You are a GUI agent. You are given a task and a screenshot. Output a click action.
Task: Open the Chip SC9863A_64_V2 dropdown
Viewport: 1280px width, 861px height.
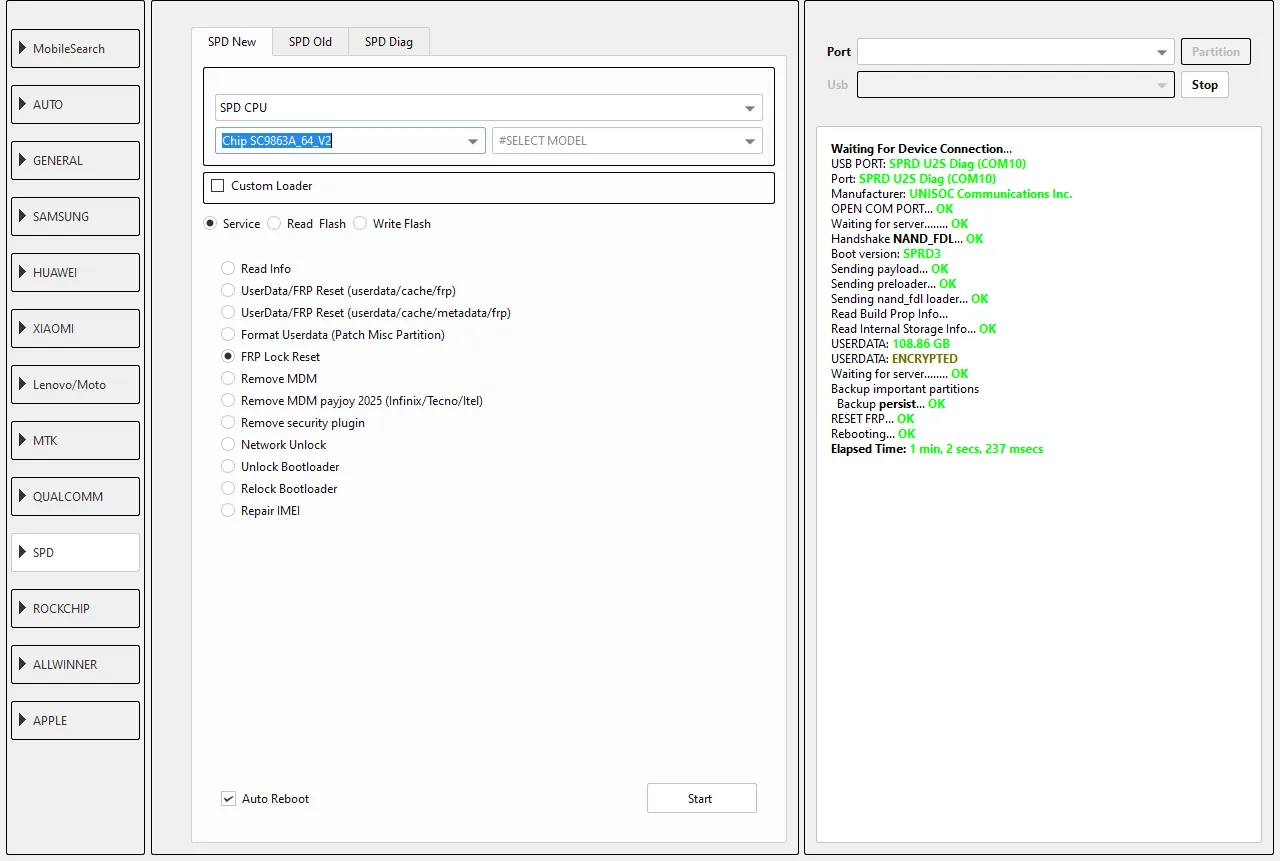(x=350, y=141)
